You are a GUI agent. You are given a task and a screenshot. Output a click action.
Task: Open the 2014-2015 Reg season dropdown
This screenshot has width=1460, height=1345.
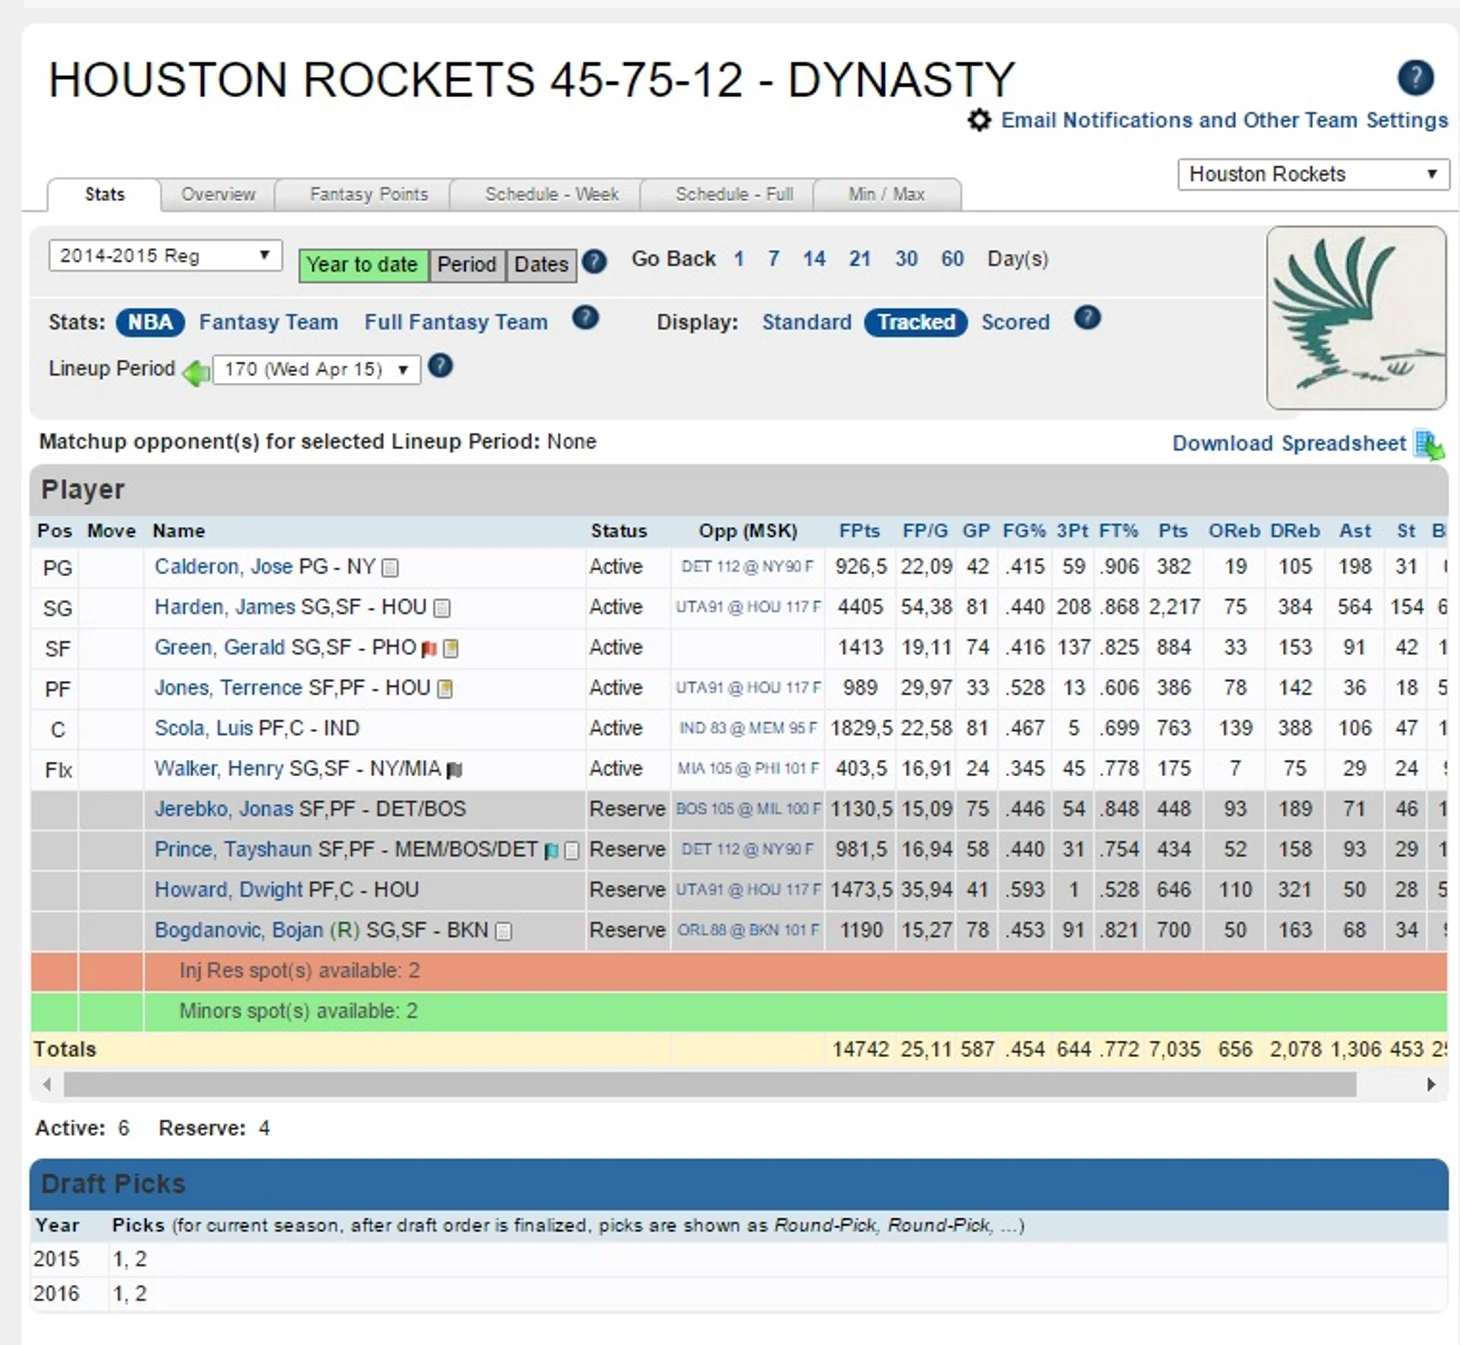pyautogui.click(x=165, y=256)
